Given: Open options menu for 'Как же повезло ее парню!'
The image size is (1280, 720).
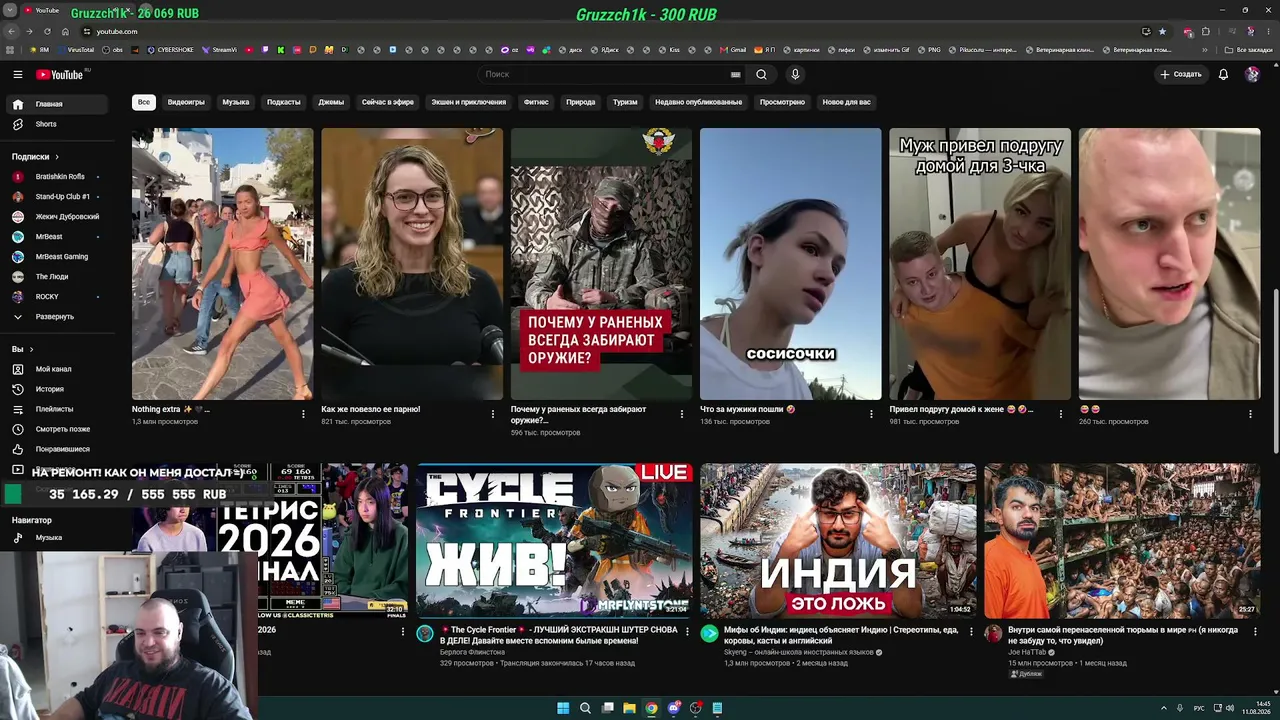Looking at the screenshot, I should click(493, 414).
